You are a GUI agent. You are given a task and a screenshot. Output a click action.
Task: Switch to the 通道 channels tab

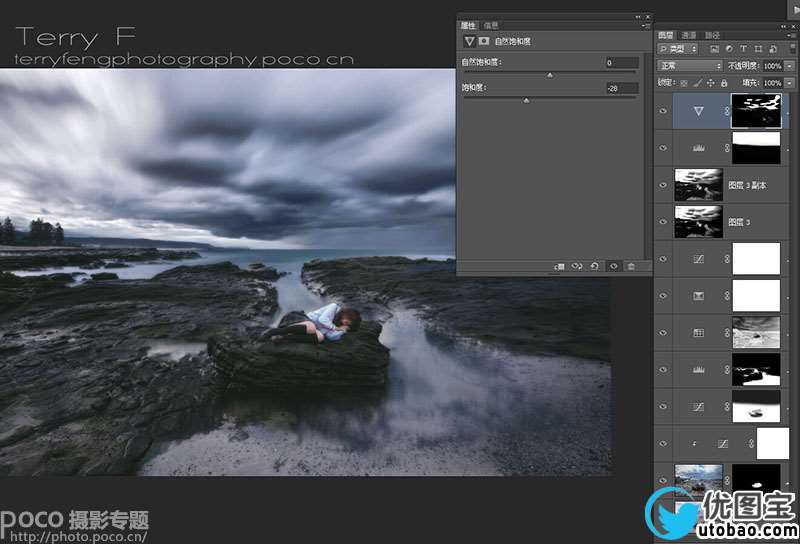[689, 35]
